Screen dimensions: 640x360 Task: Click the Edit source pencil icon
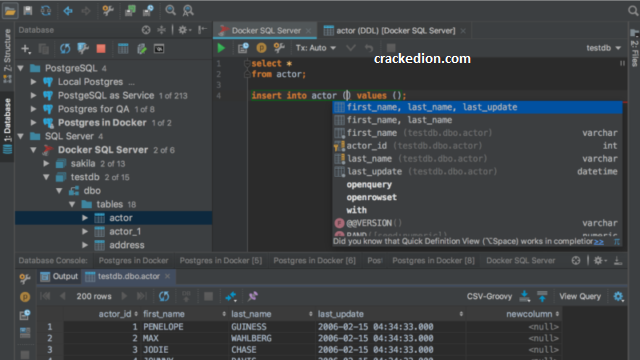click(x=141, y=49)
